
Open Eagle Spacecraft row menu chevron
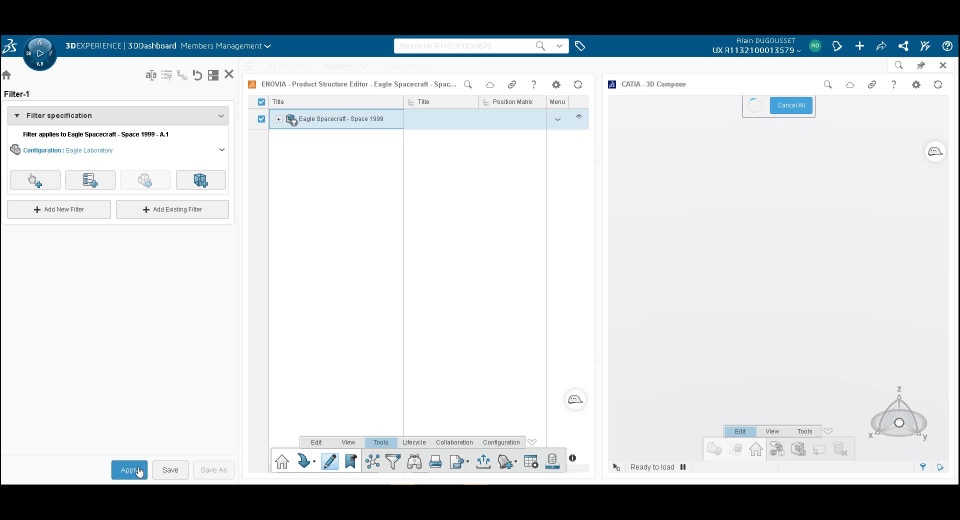pos(557,119)
